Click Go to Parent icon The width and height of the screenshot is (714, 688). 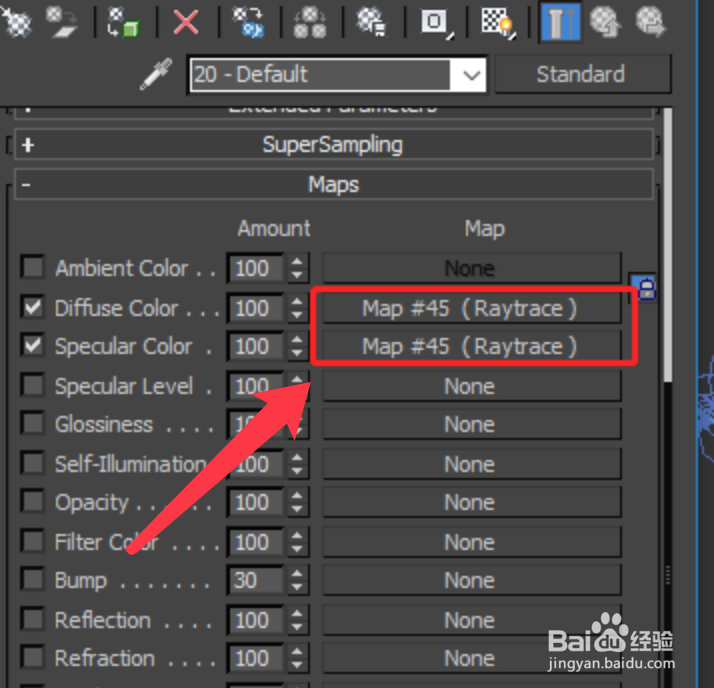click(x=605, y=22)
